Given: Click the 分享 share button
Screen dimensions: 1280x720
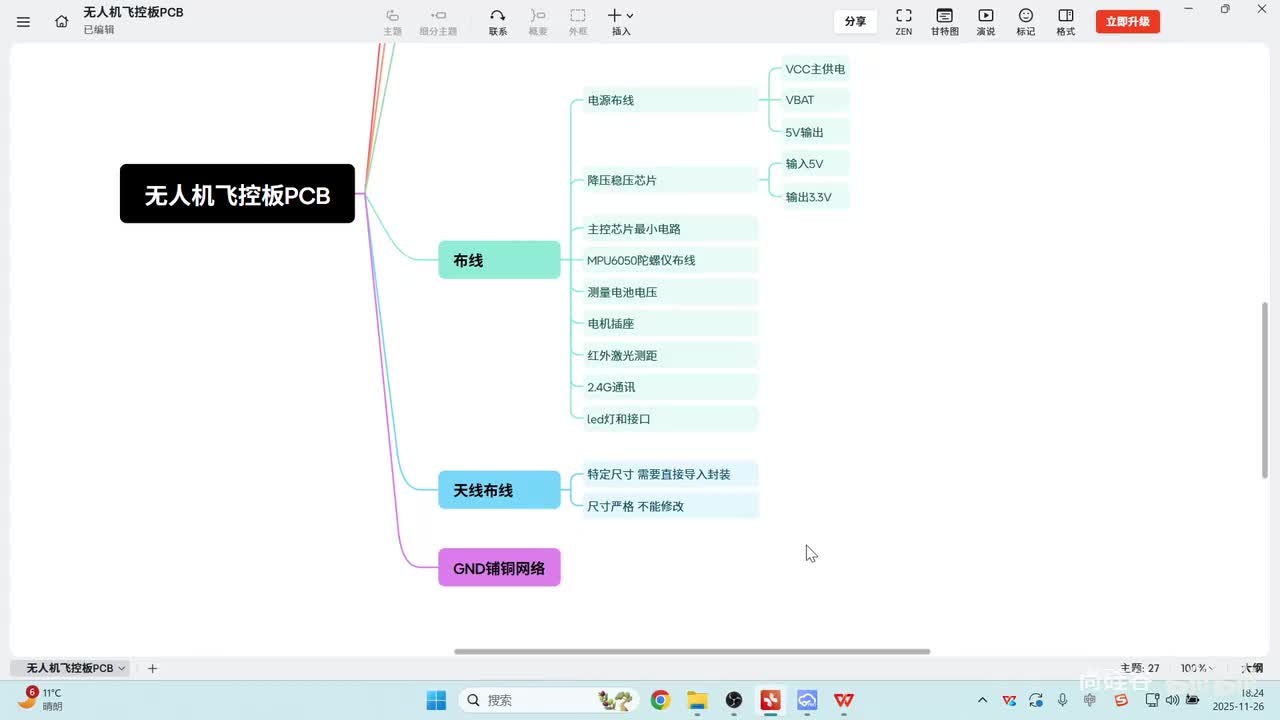Looking at the screenshot, I should pos(855,21).
